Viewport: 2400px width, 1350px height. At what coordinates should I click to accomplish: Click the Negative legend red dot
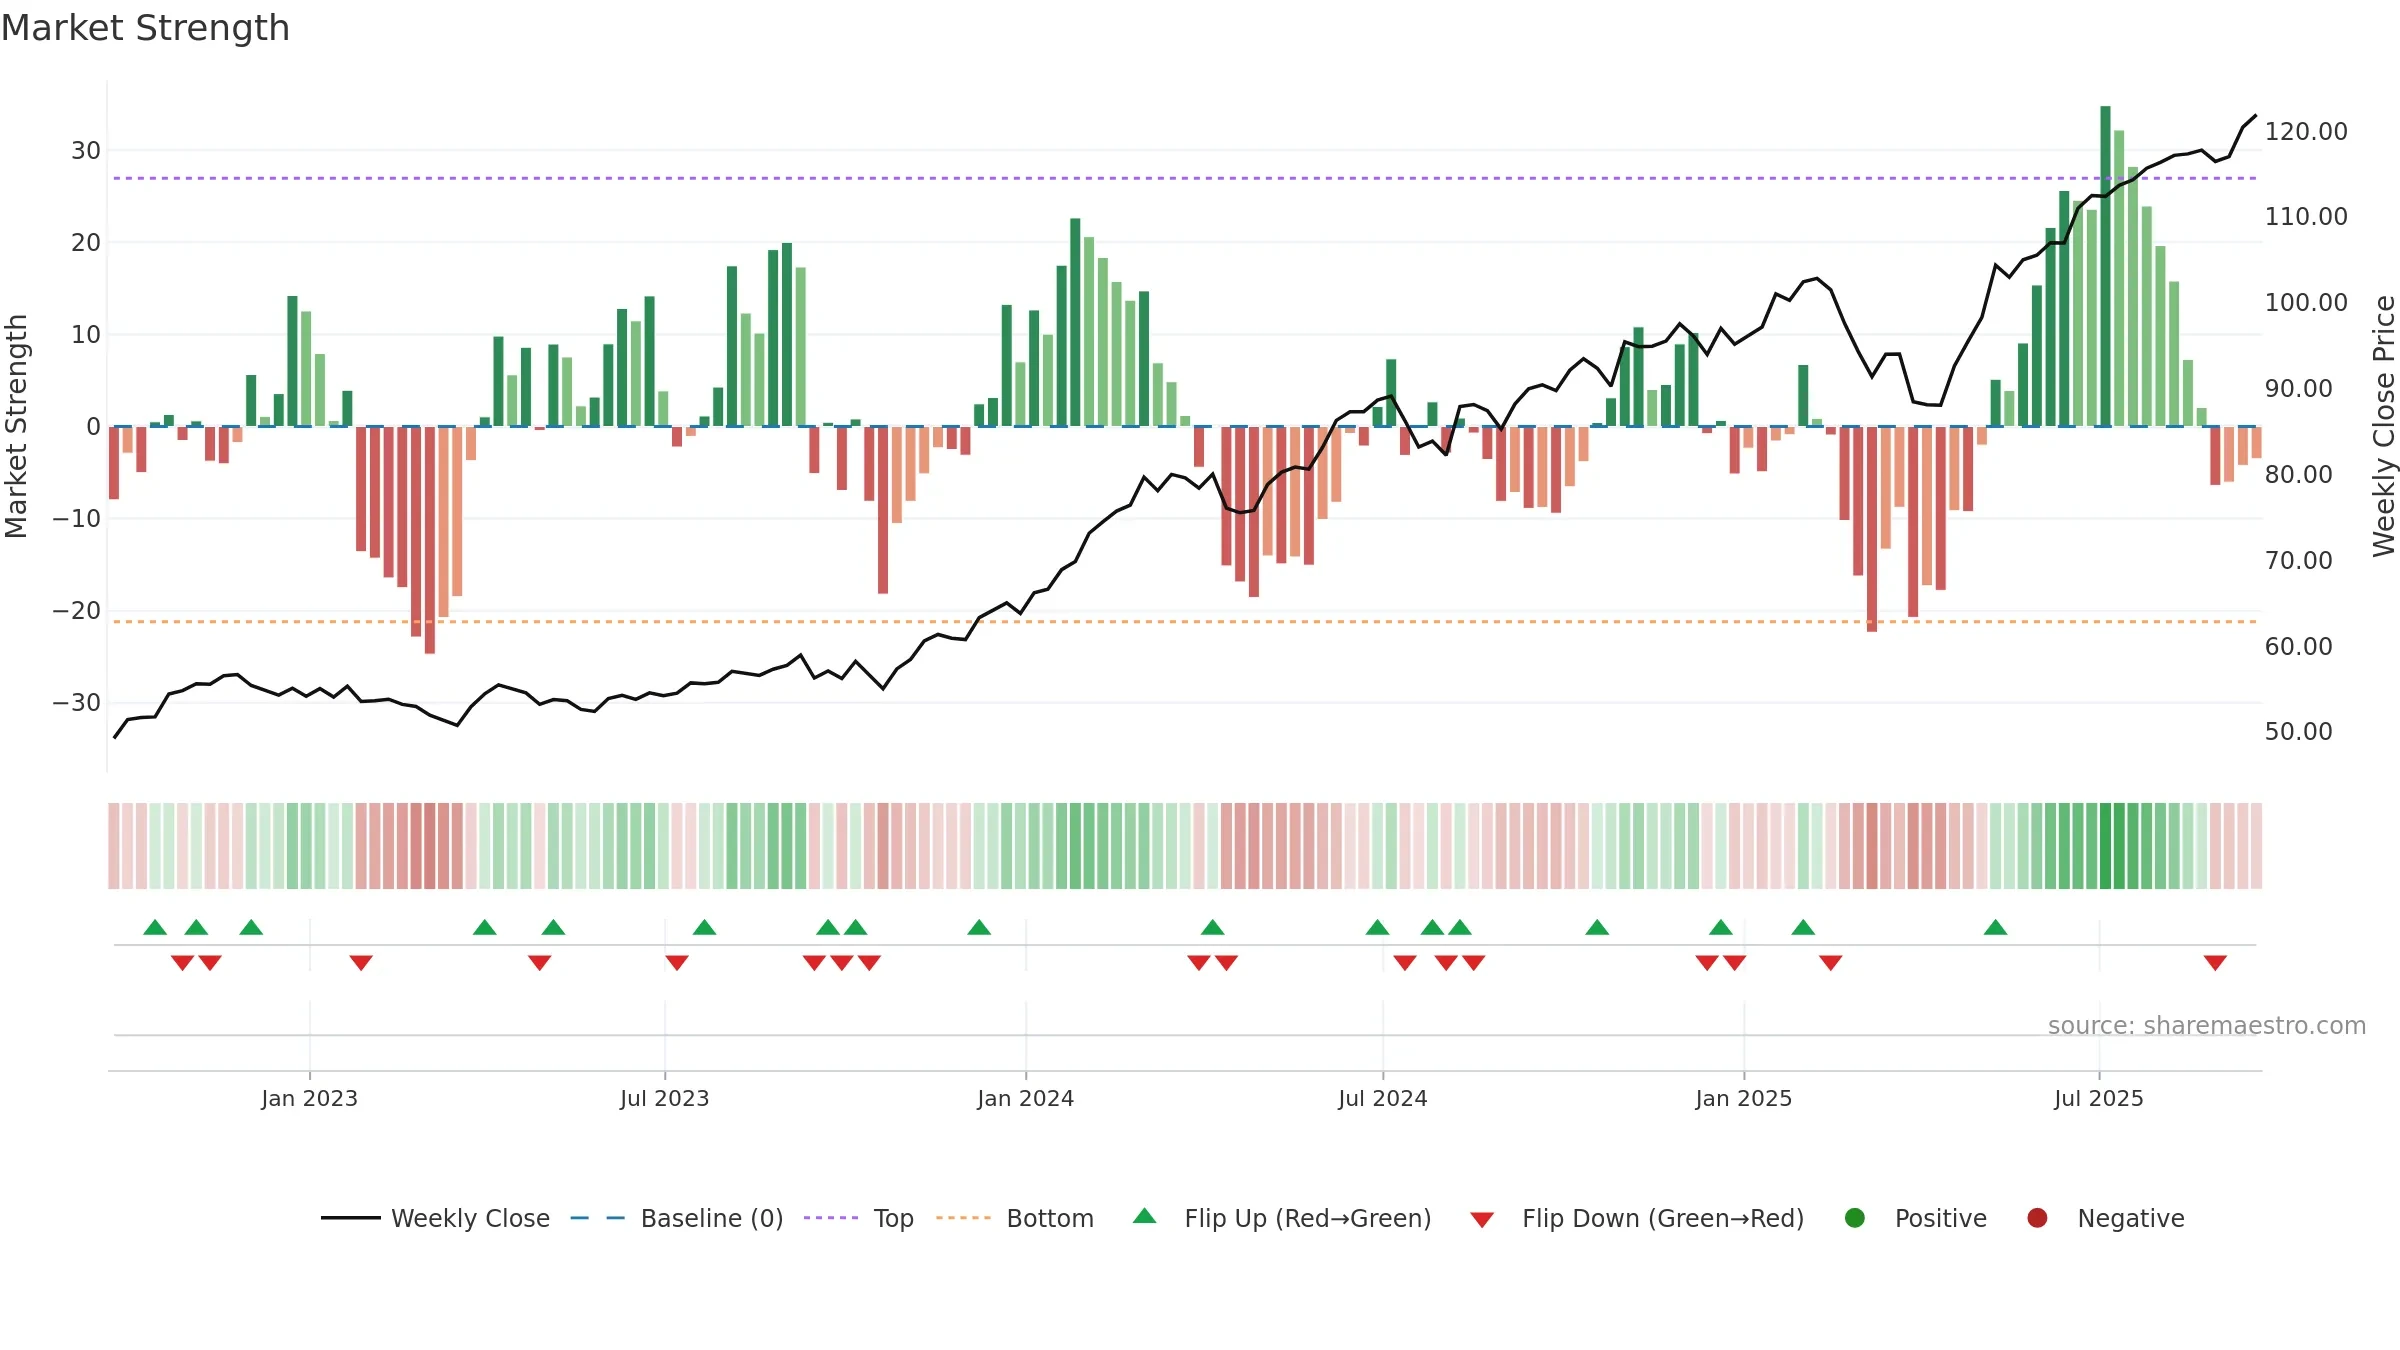pos(2037,1218)
